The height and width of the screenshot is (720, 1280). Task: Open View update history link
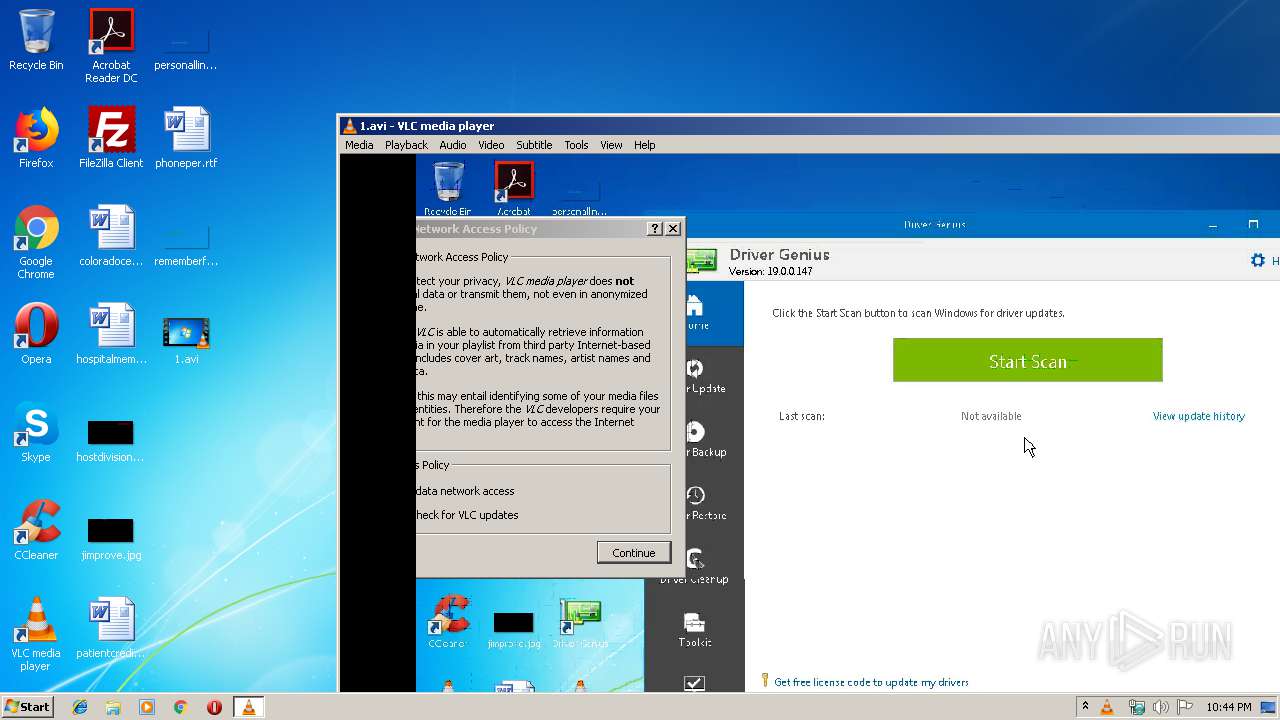tap(1198, 416)
